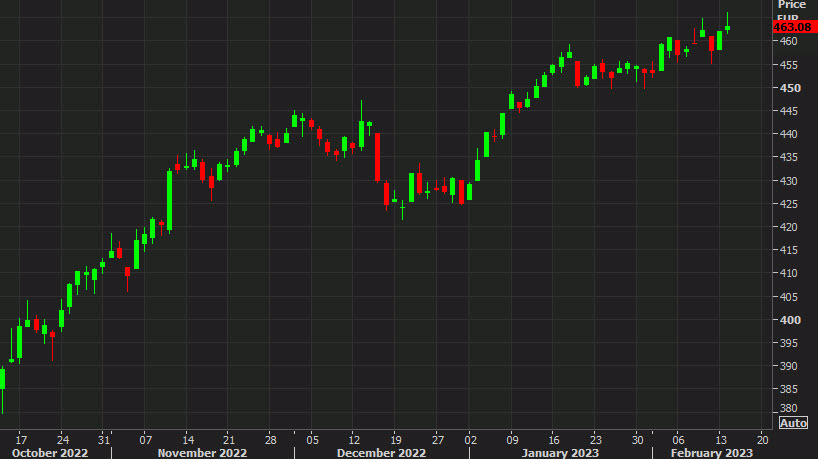Click the November 2022 month label
Viewport: 818px width, 459px height.
(x=202, y=453)
